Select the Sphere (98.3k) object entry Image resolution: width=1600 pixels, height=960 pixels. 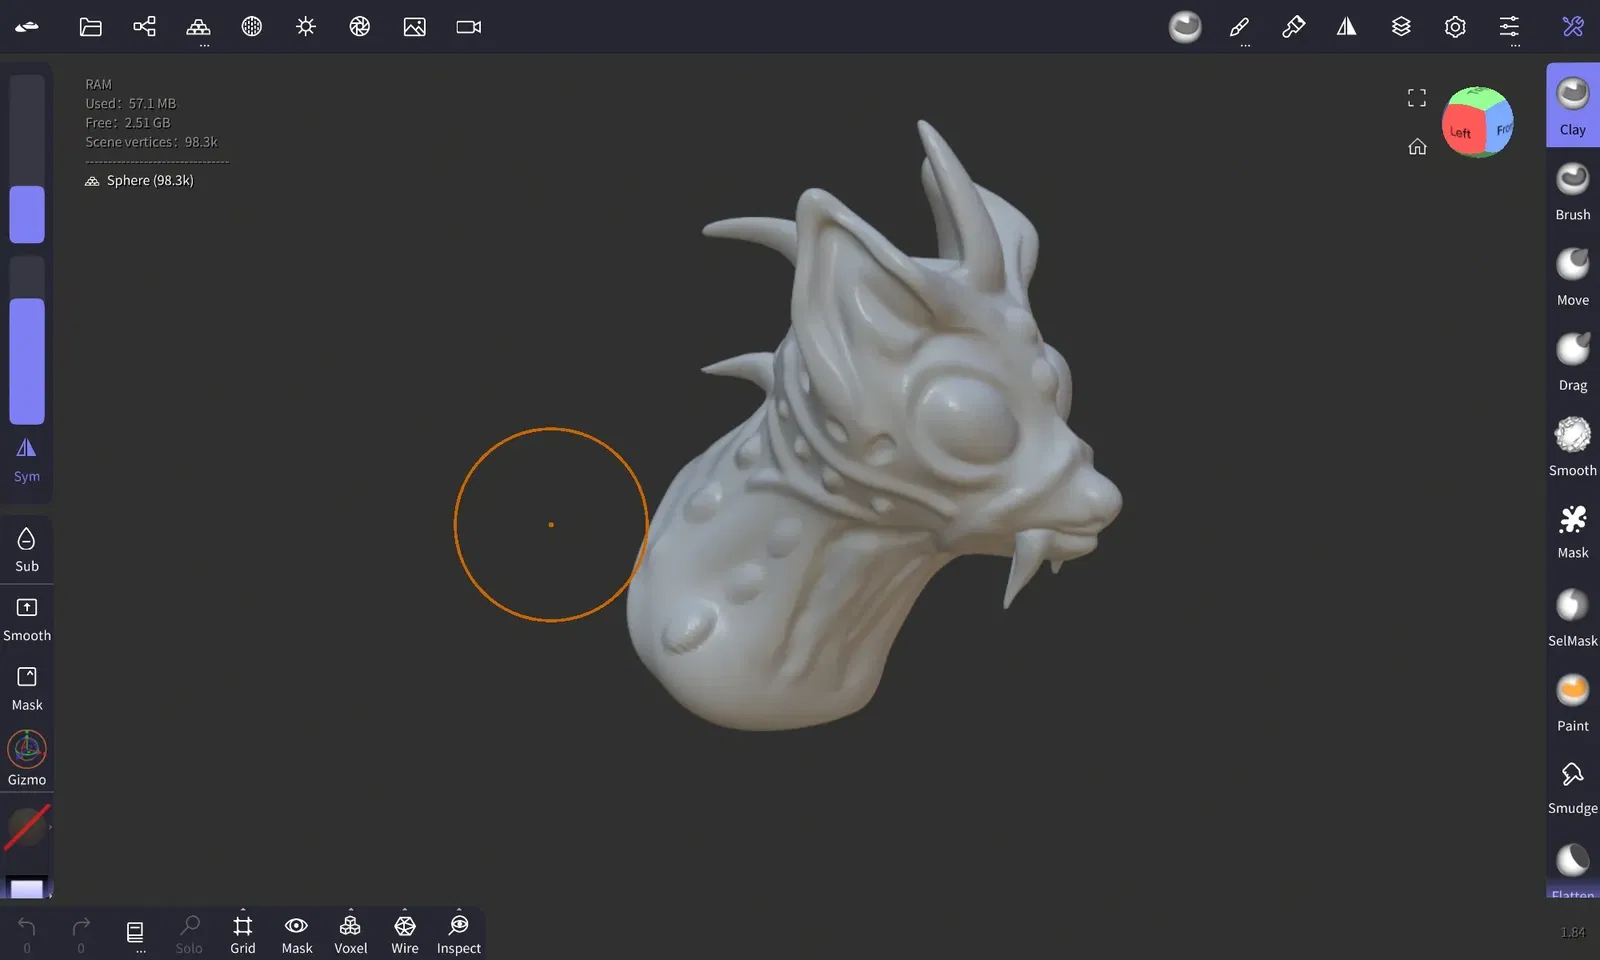coord(140,181)
